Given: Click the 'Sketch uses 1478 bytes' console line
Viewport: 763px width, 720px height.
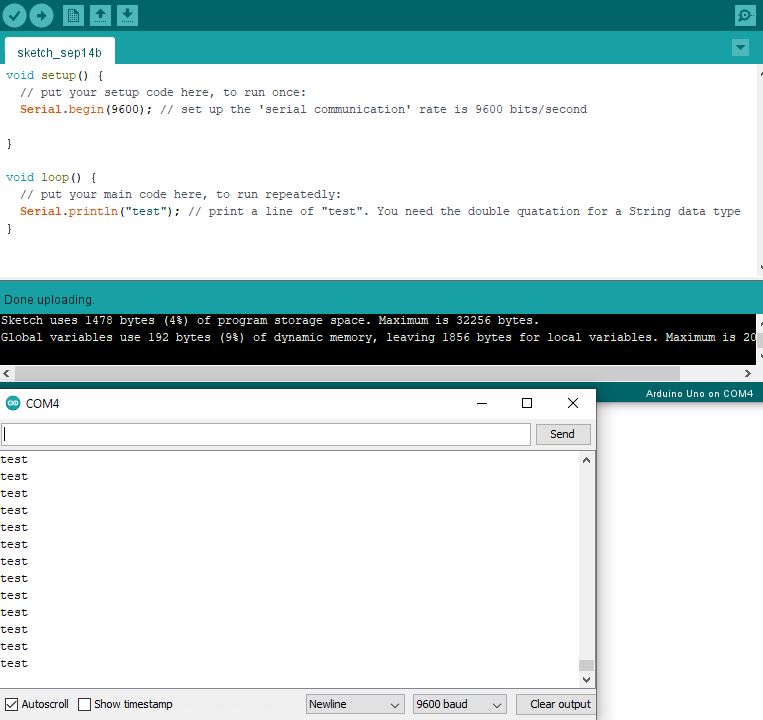Looking at the screenshot, I should pos(270,321).
